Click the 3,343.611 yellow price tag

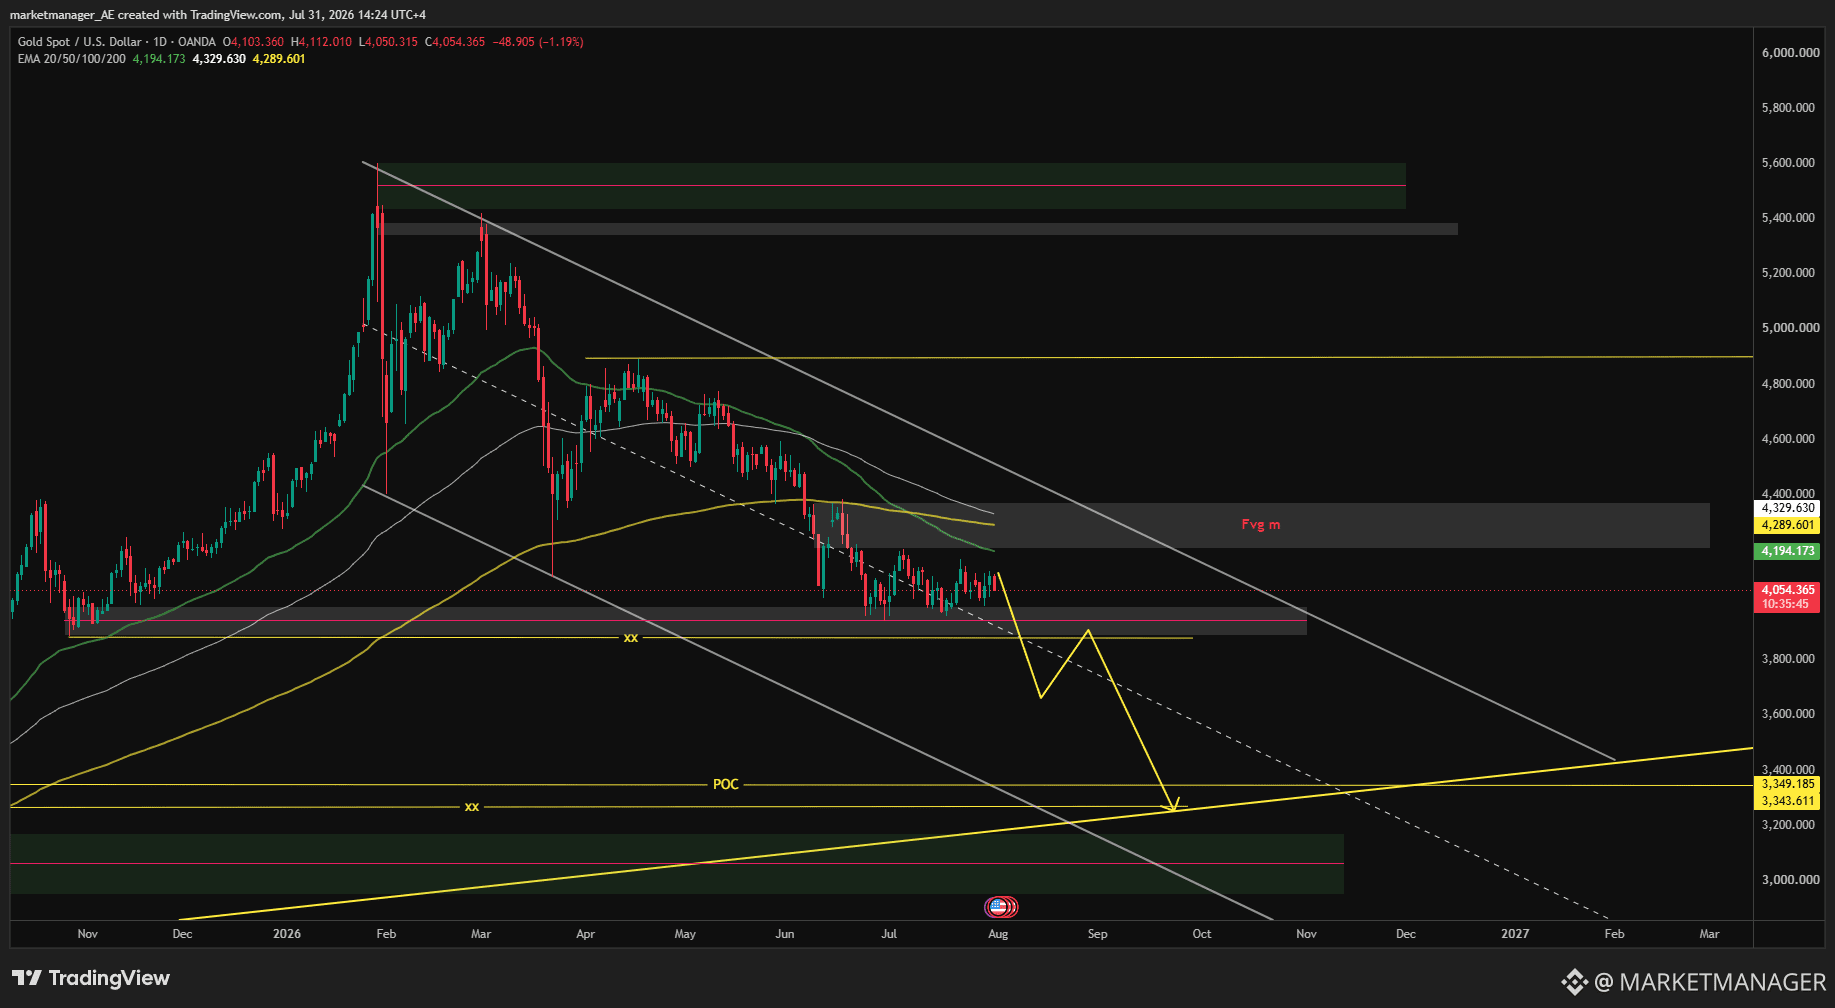click(1788, 801)
